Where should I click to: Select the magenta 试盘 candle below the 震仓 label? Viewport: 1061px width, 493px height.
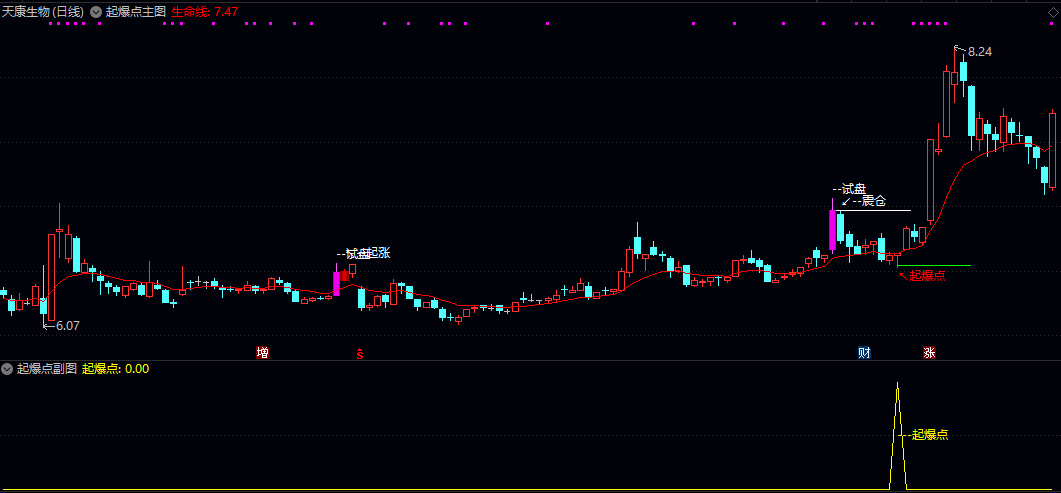click(832, 230)
